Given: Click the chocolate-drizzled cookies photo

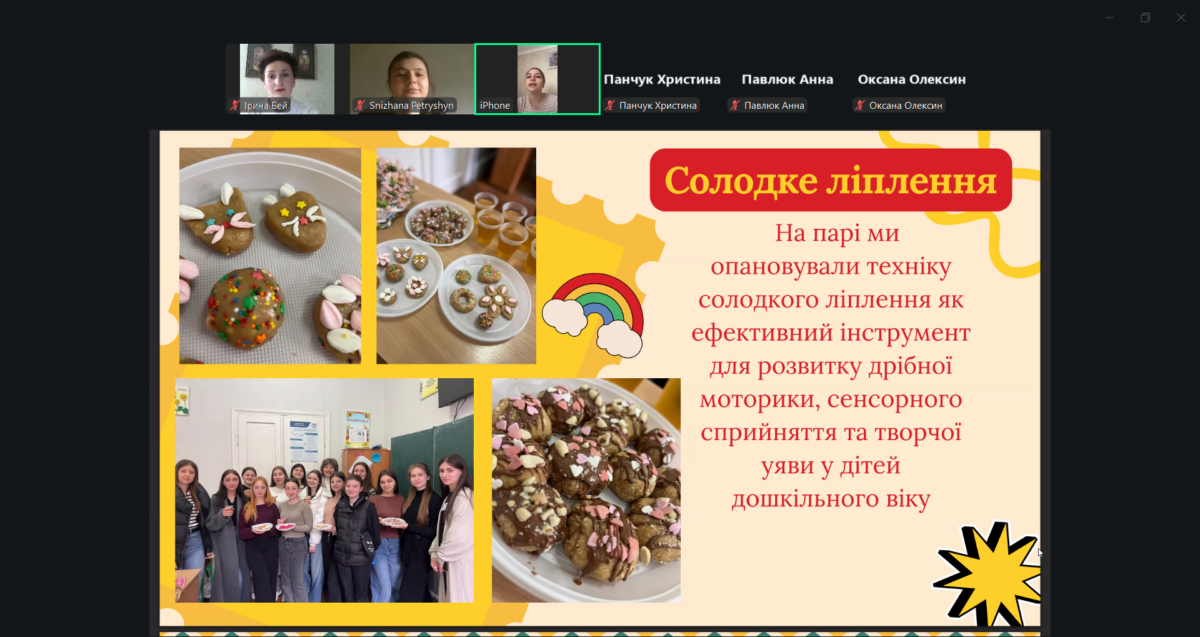Looking at the screenshot, I should click(x=586, y=490).
